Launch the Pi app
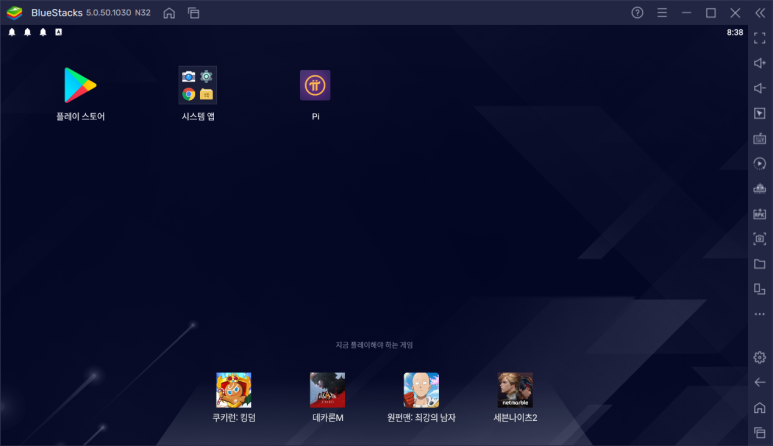 [315, 85]
